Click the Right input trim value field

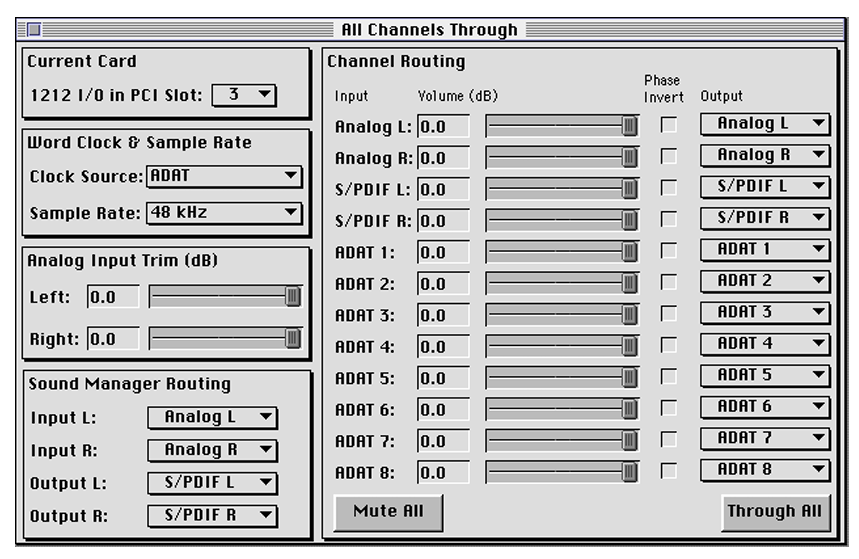[113, 340]
